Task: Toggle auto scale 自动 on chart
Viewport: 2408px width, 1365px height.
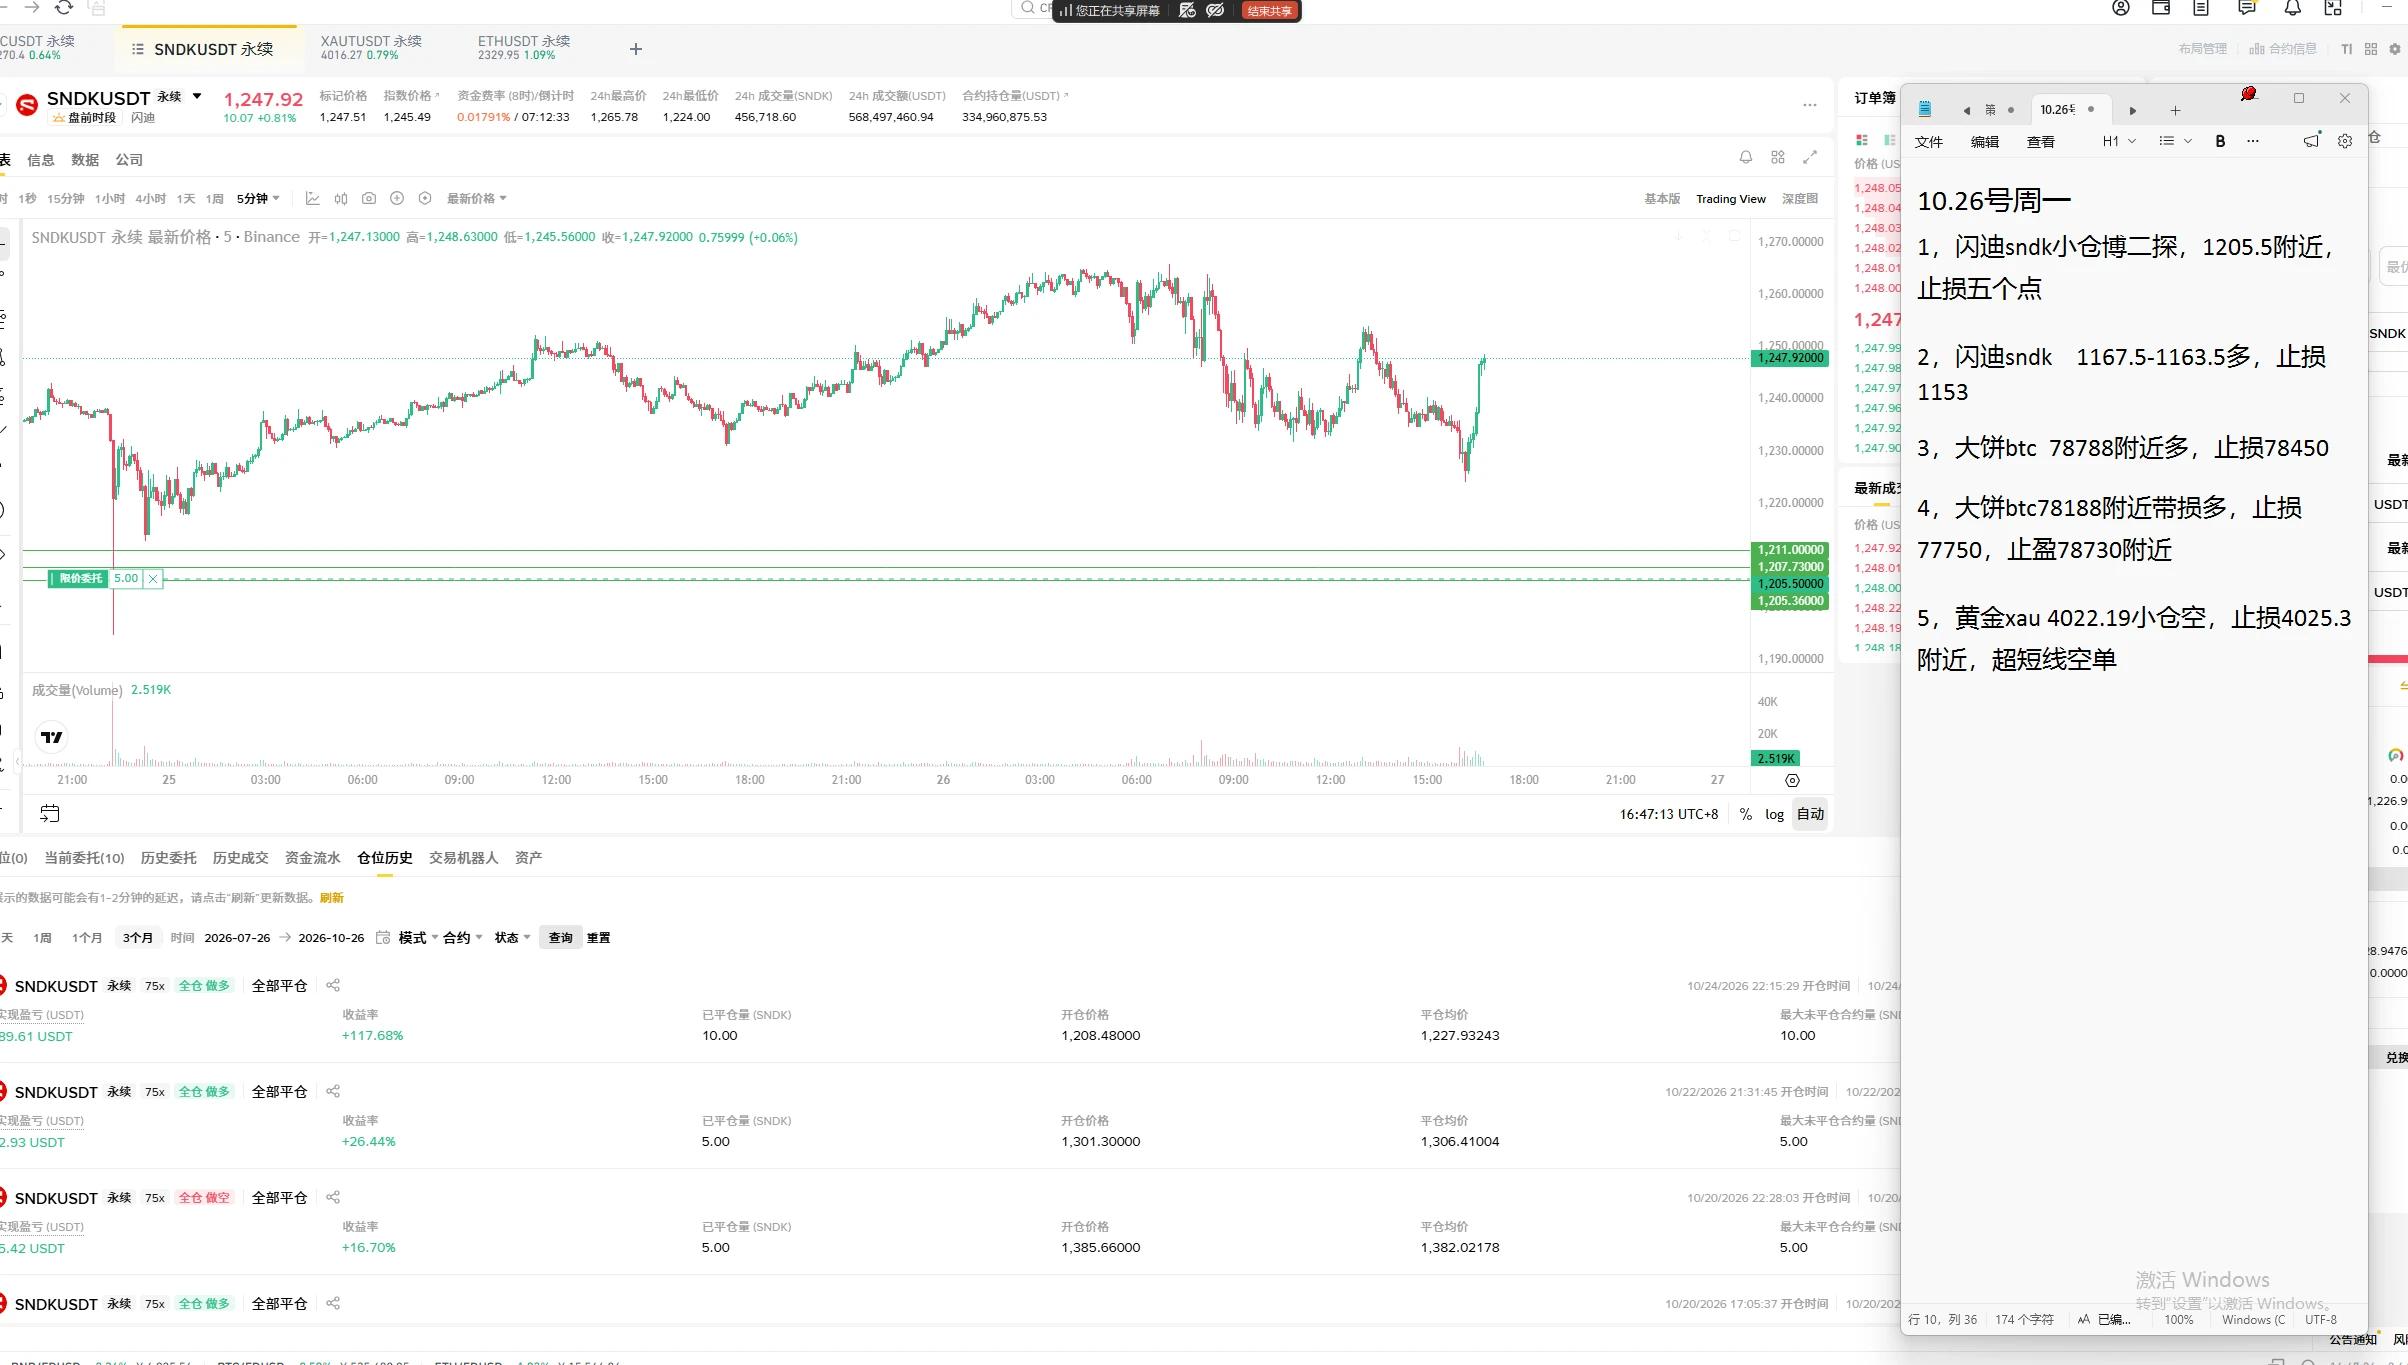Action: point(1811,815)
